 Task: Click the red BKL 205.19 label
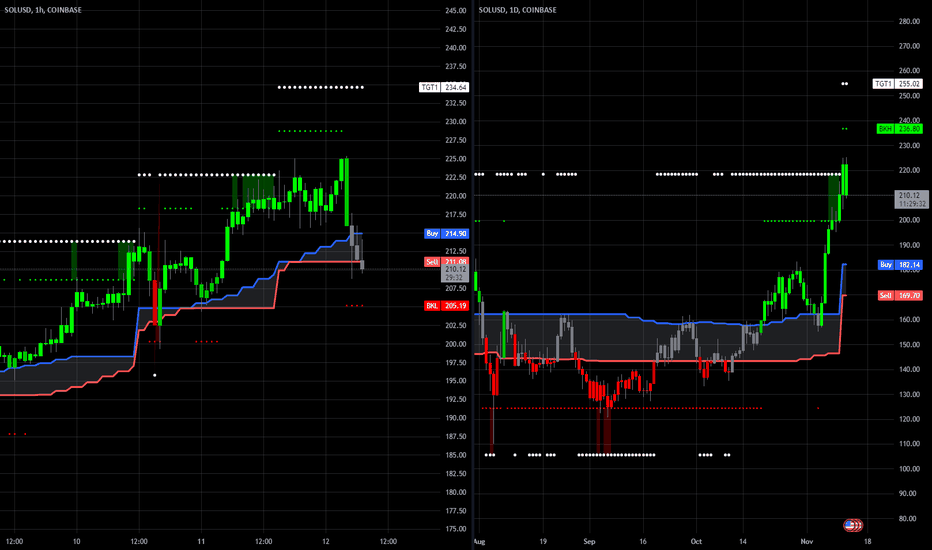tap(446, 306)
